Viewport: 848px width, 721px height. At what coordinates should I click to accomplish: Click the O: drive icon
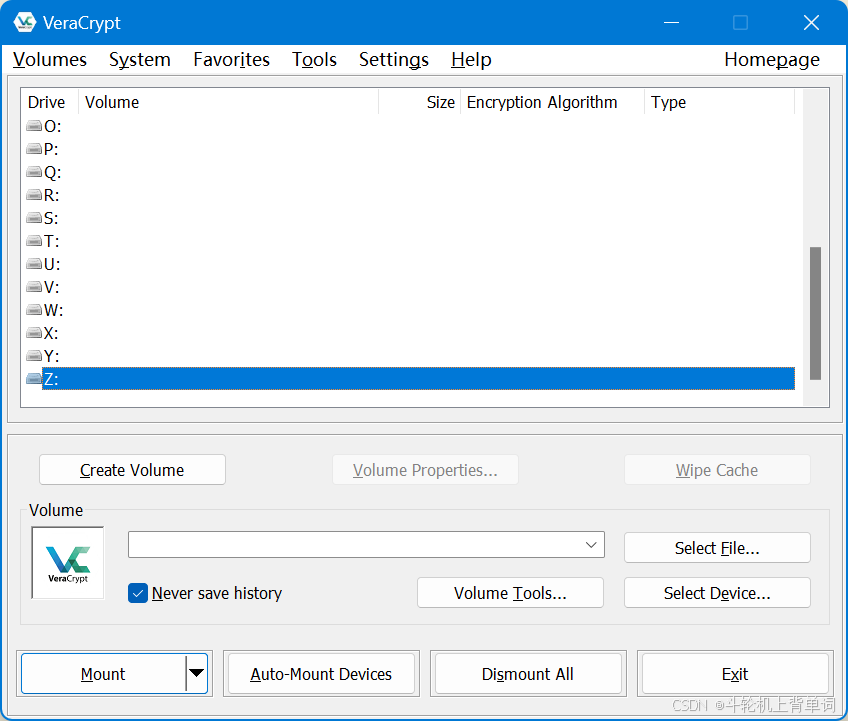34,126
